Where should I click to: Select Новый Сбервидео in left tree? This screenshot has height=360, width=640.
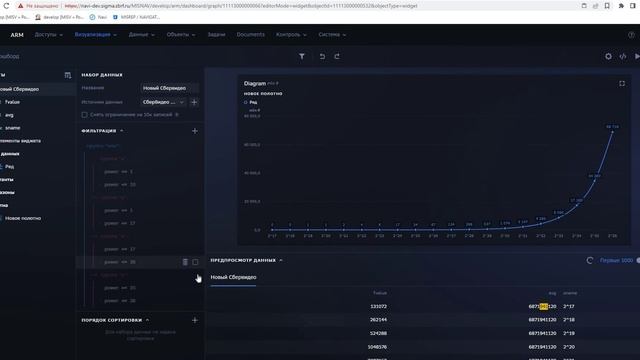tap(20, 89)
